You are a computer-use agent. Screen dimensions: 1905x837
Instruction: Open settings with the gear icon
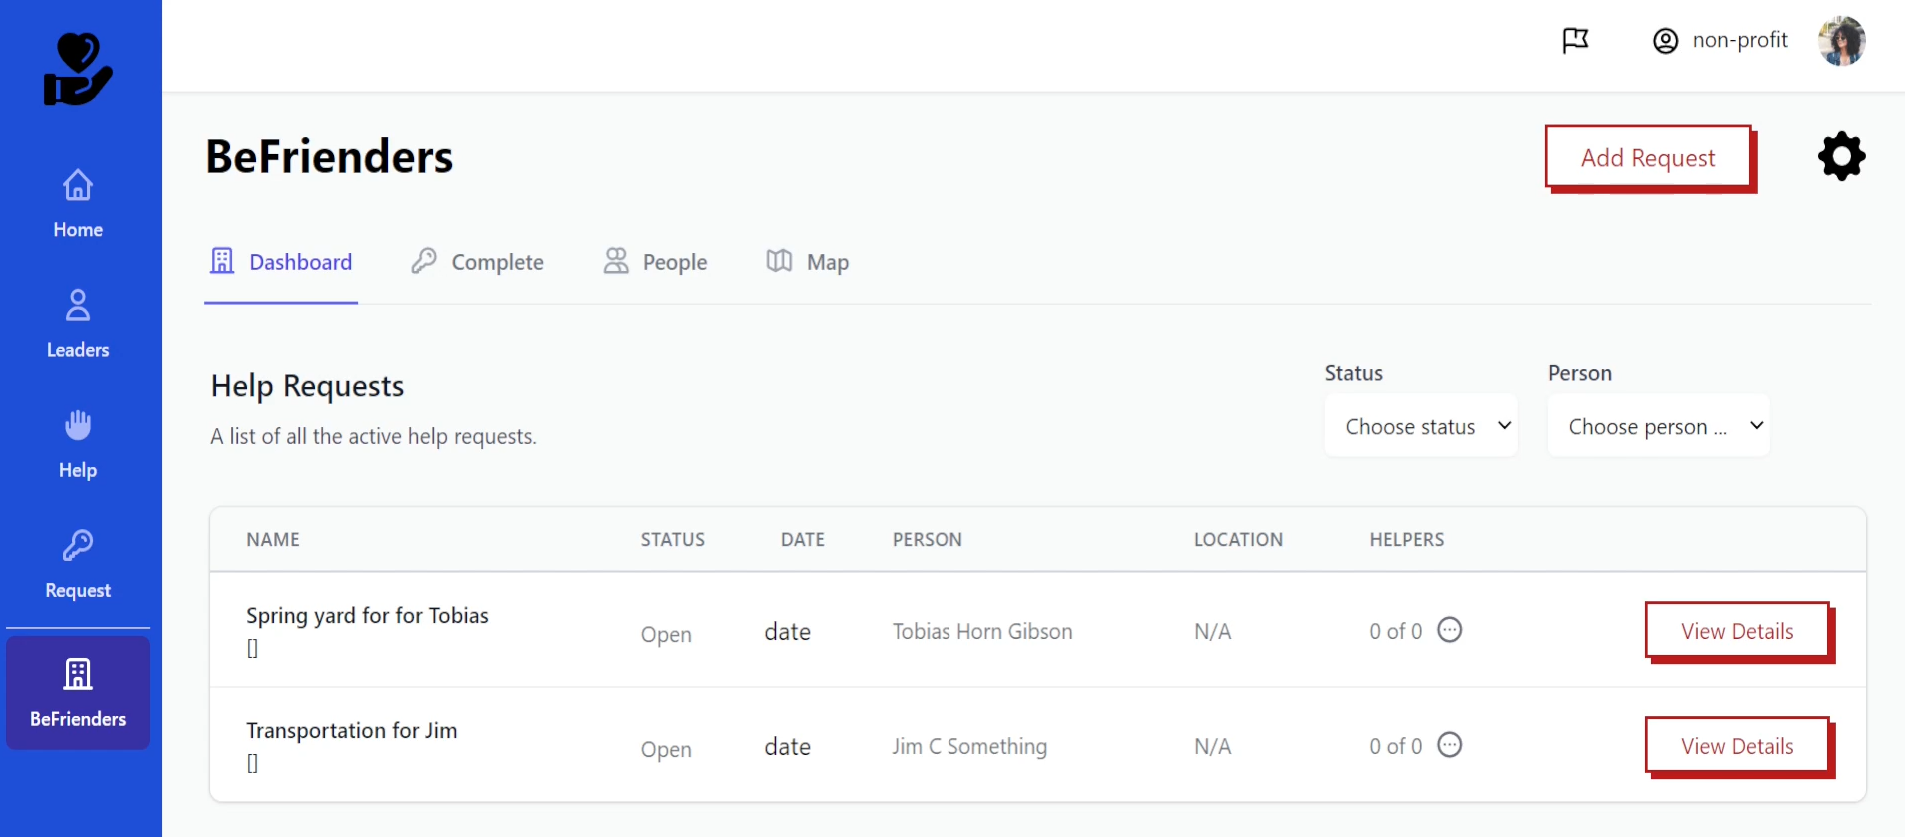1841,157
